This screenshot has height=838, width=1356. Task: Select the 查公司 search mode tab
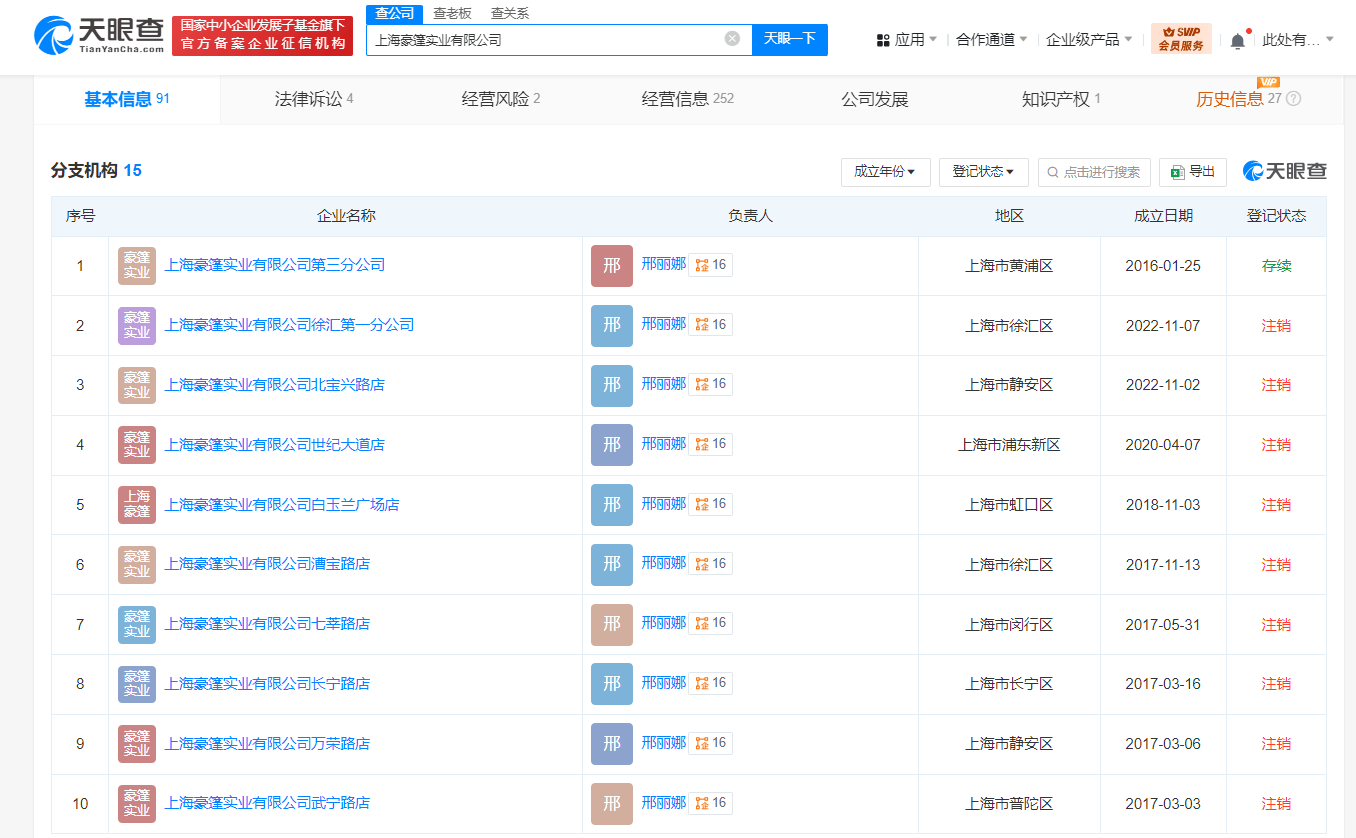click(394, 13)
